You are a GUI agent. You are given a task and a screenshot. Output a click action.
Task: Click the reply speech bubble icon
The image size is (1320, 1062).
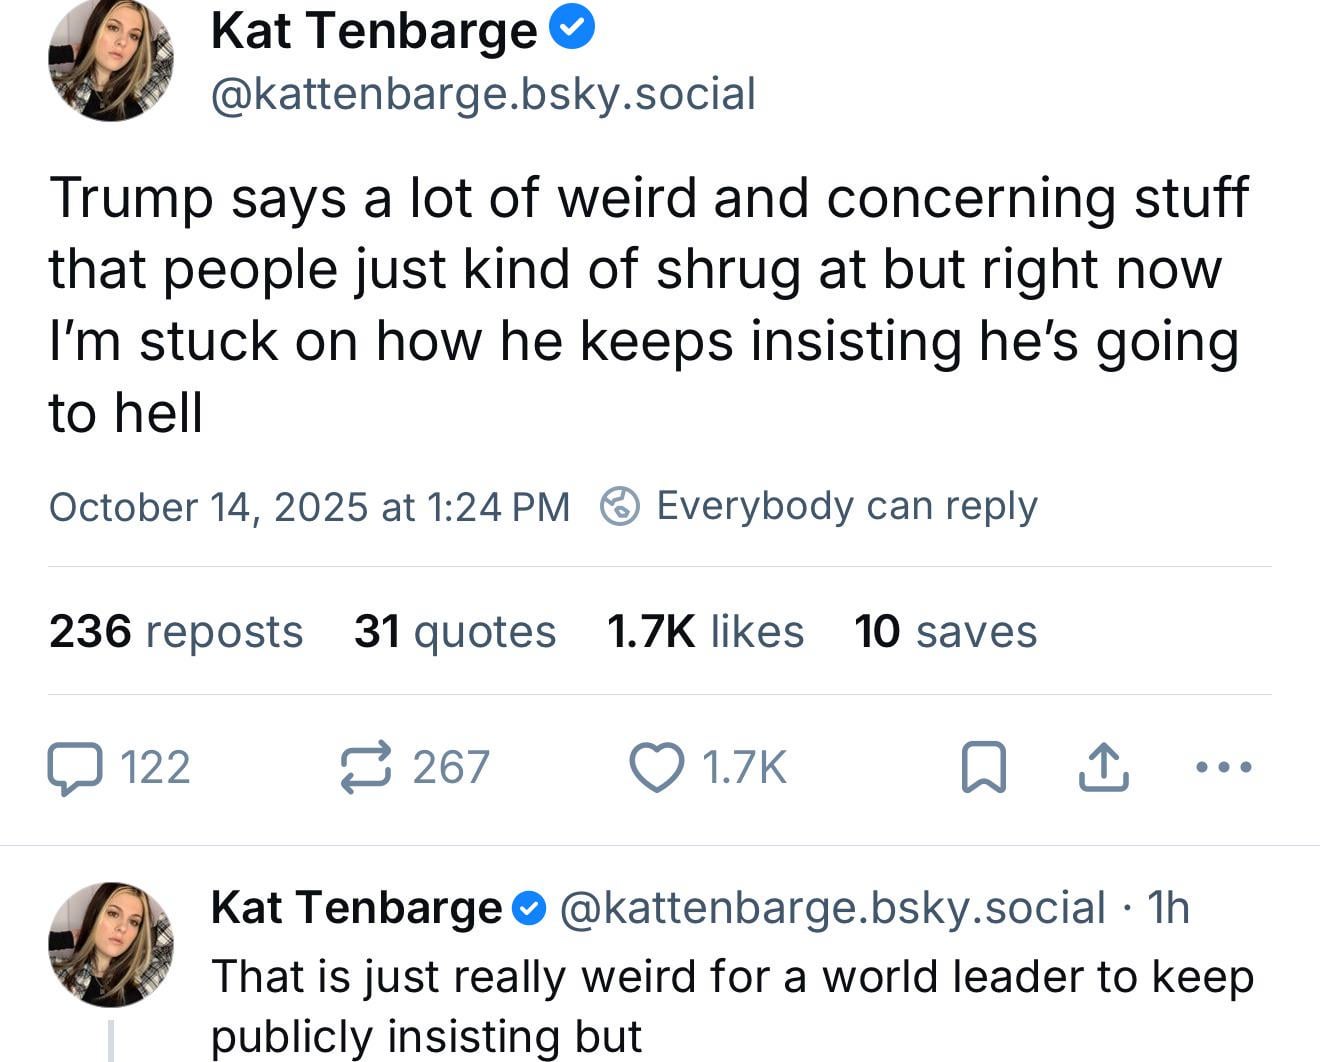click(x=76, y=768)
